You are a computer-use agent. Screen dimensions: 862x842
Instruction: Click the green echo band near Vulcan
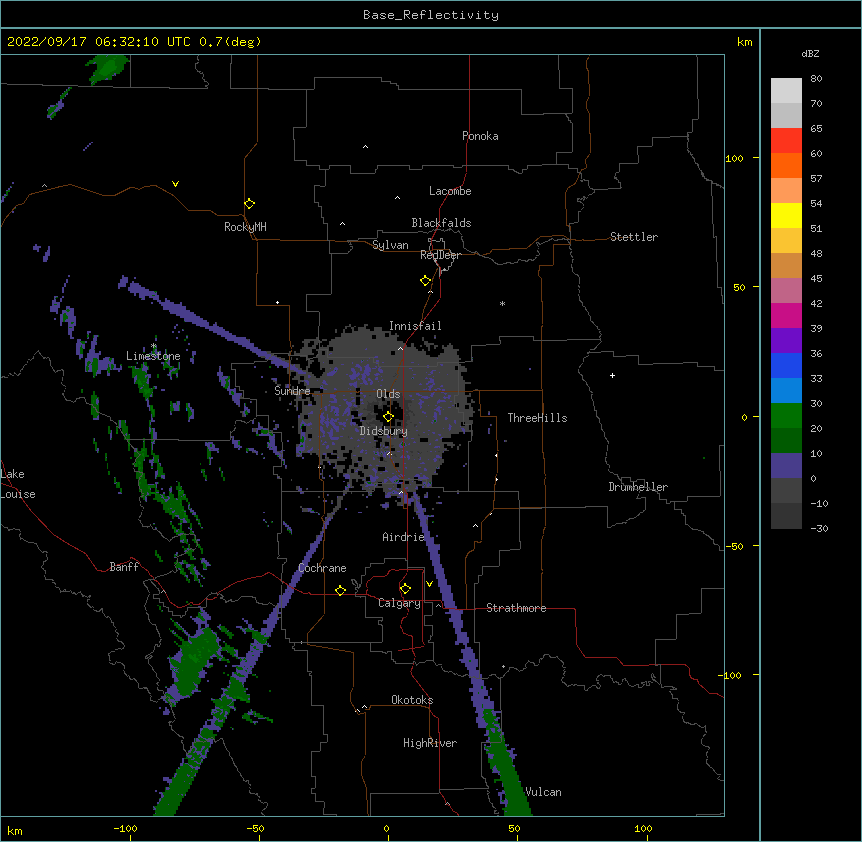[x=509, y=769]
